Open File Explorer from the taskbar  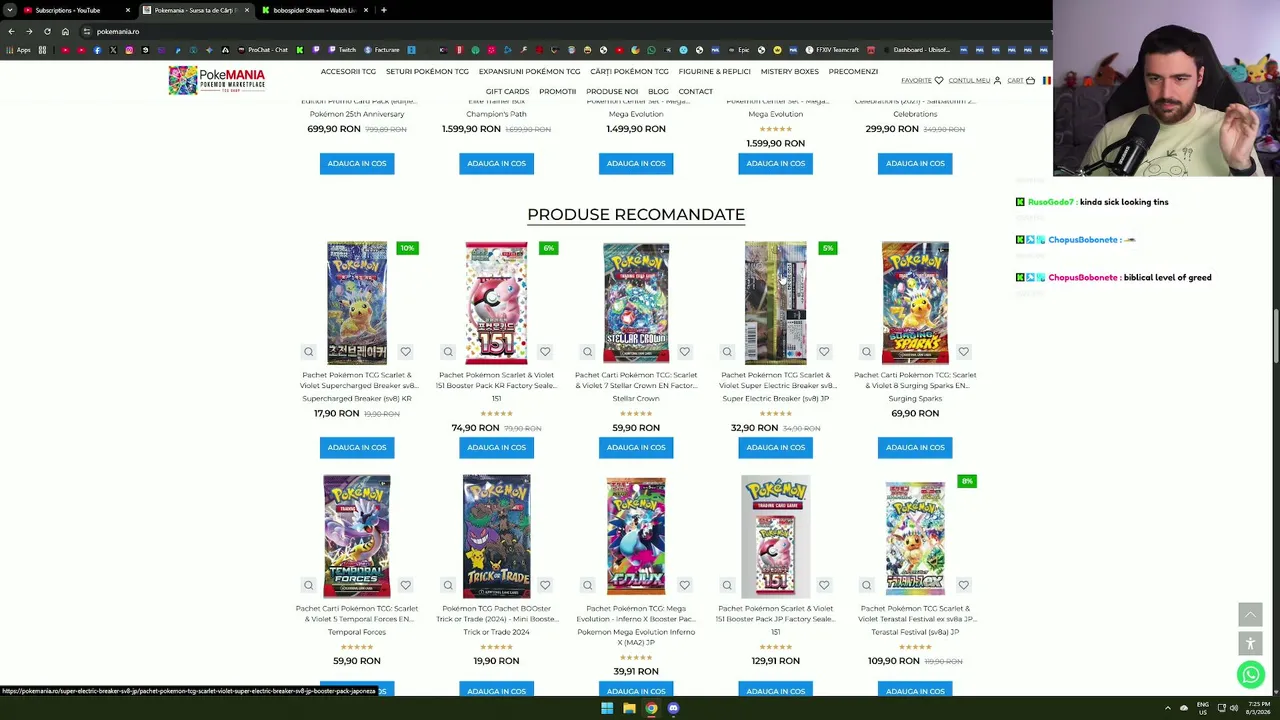tap(629, 708)
